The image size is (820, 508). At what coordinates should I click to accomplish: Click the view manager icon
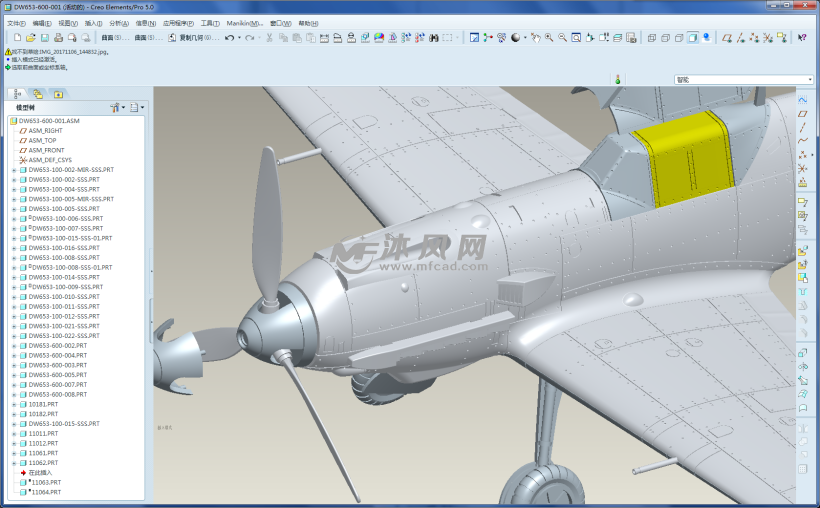pyautogui.click(x=631, y=38)
